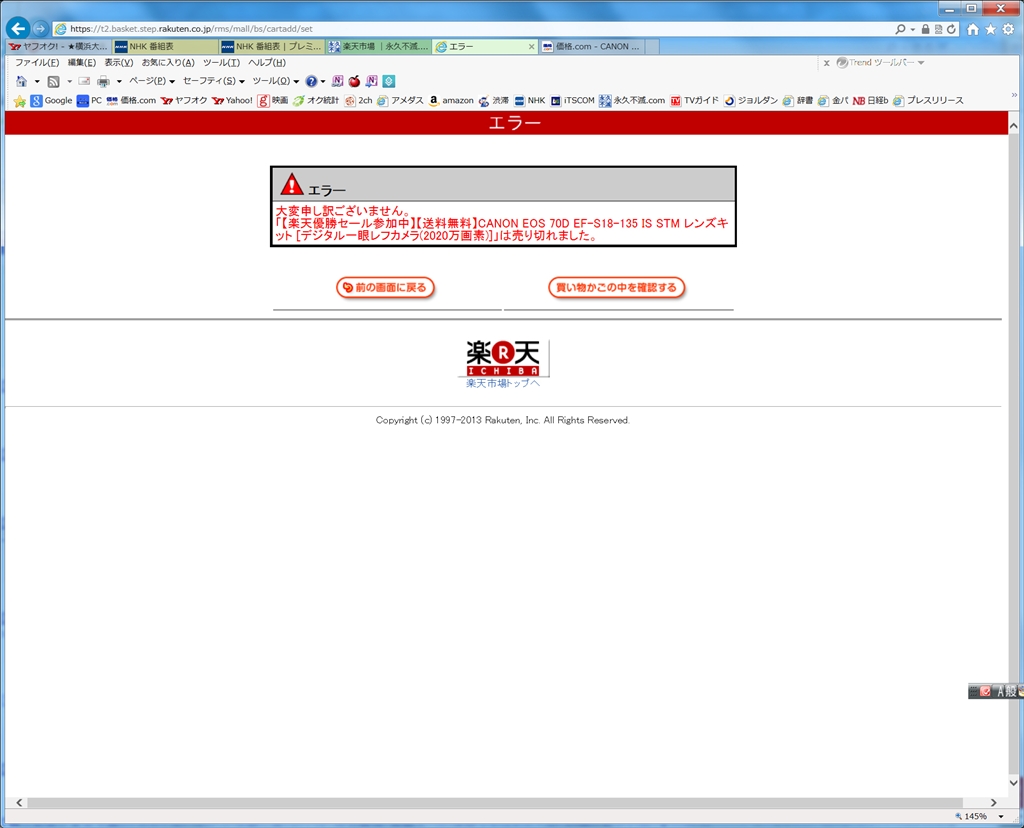Switch to the 楽天市場 | 永久不滅 tab
Image resolution: width=1024 pixels, height=828 pixels.
[x=379, y=46]
